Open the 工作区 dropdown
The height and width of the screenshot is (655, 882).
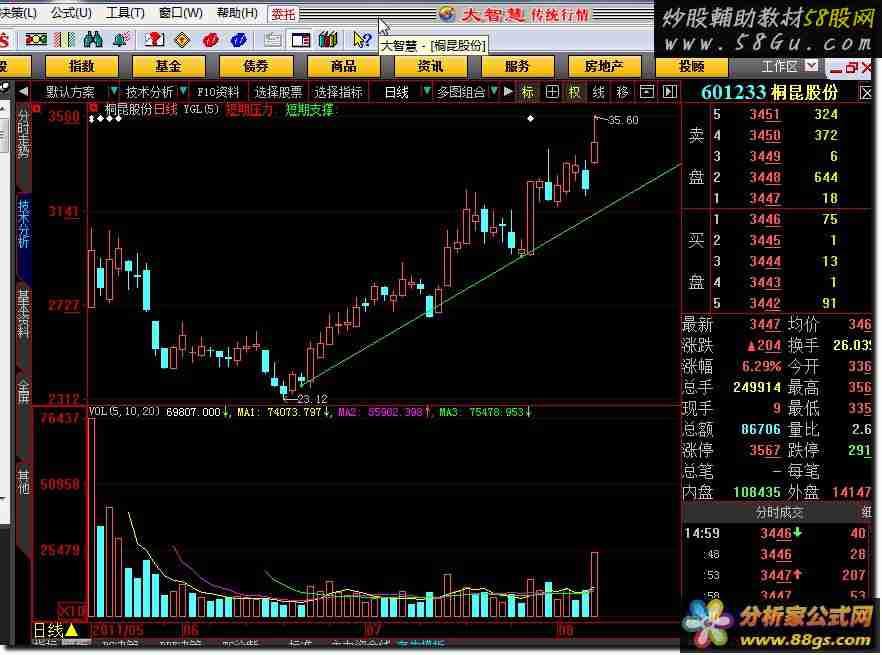[x=811, y=66]
